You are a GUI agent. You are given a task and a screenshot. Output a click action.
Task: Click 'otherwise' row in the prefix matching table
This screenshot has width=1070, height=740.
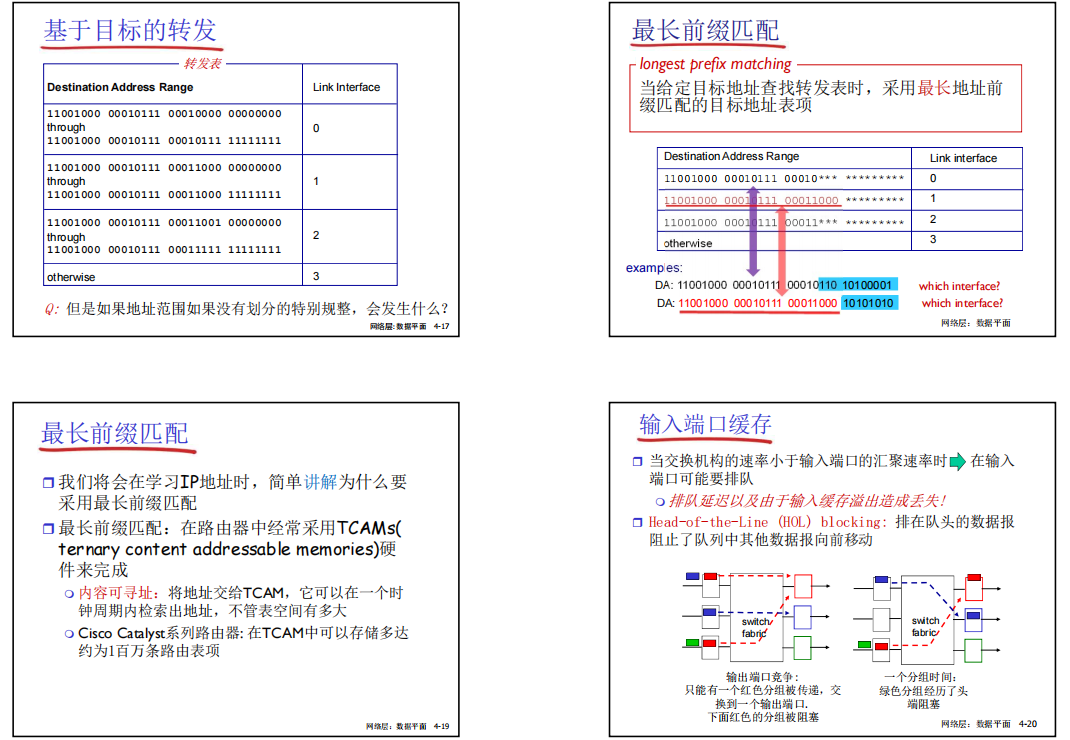coord(839,242)
